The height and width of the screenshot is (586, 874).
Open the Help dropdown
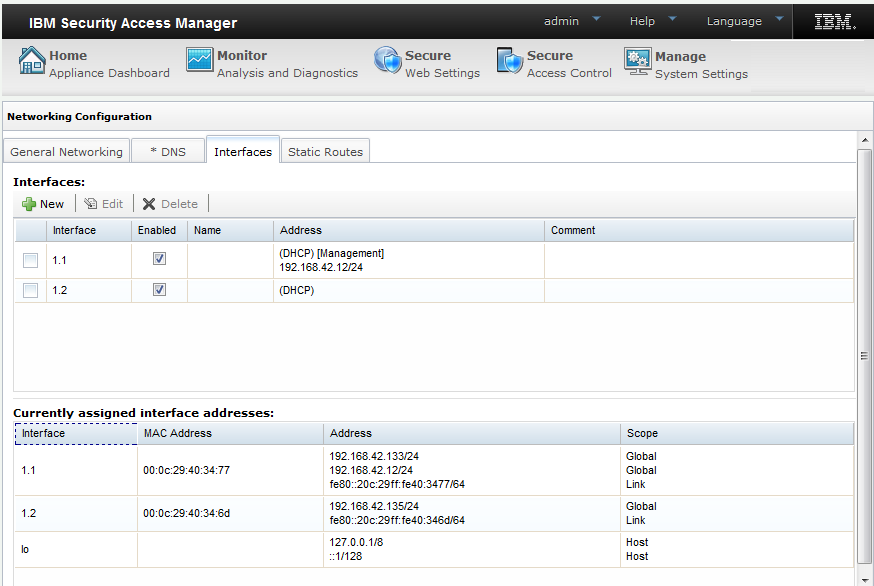[642, 20]
